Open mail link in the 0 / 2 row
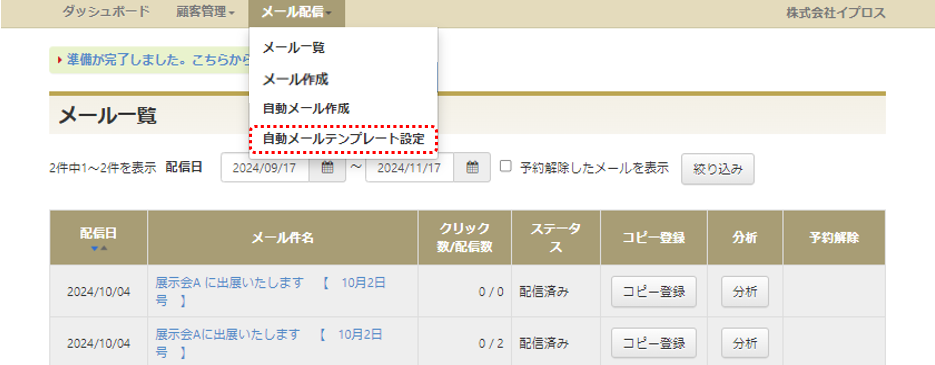The width and height of the screenshot is (935, 365). coord(268,344)
